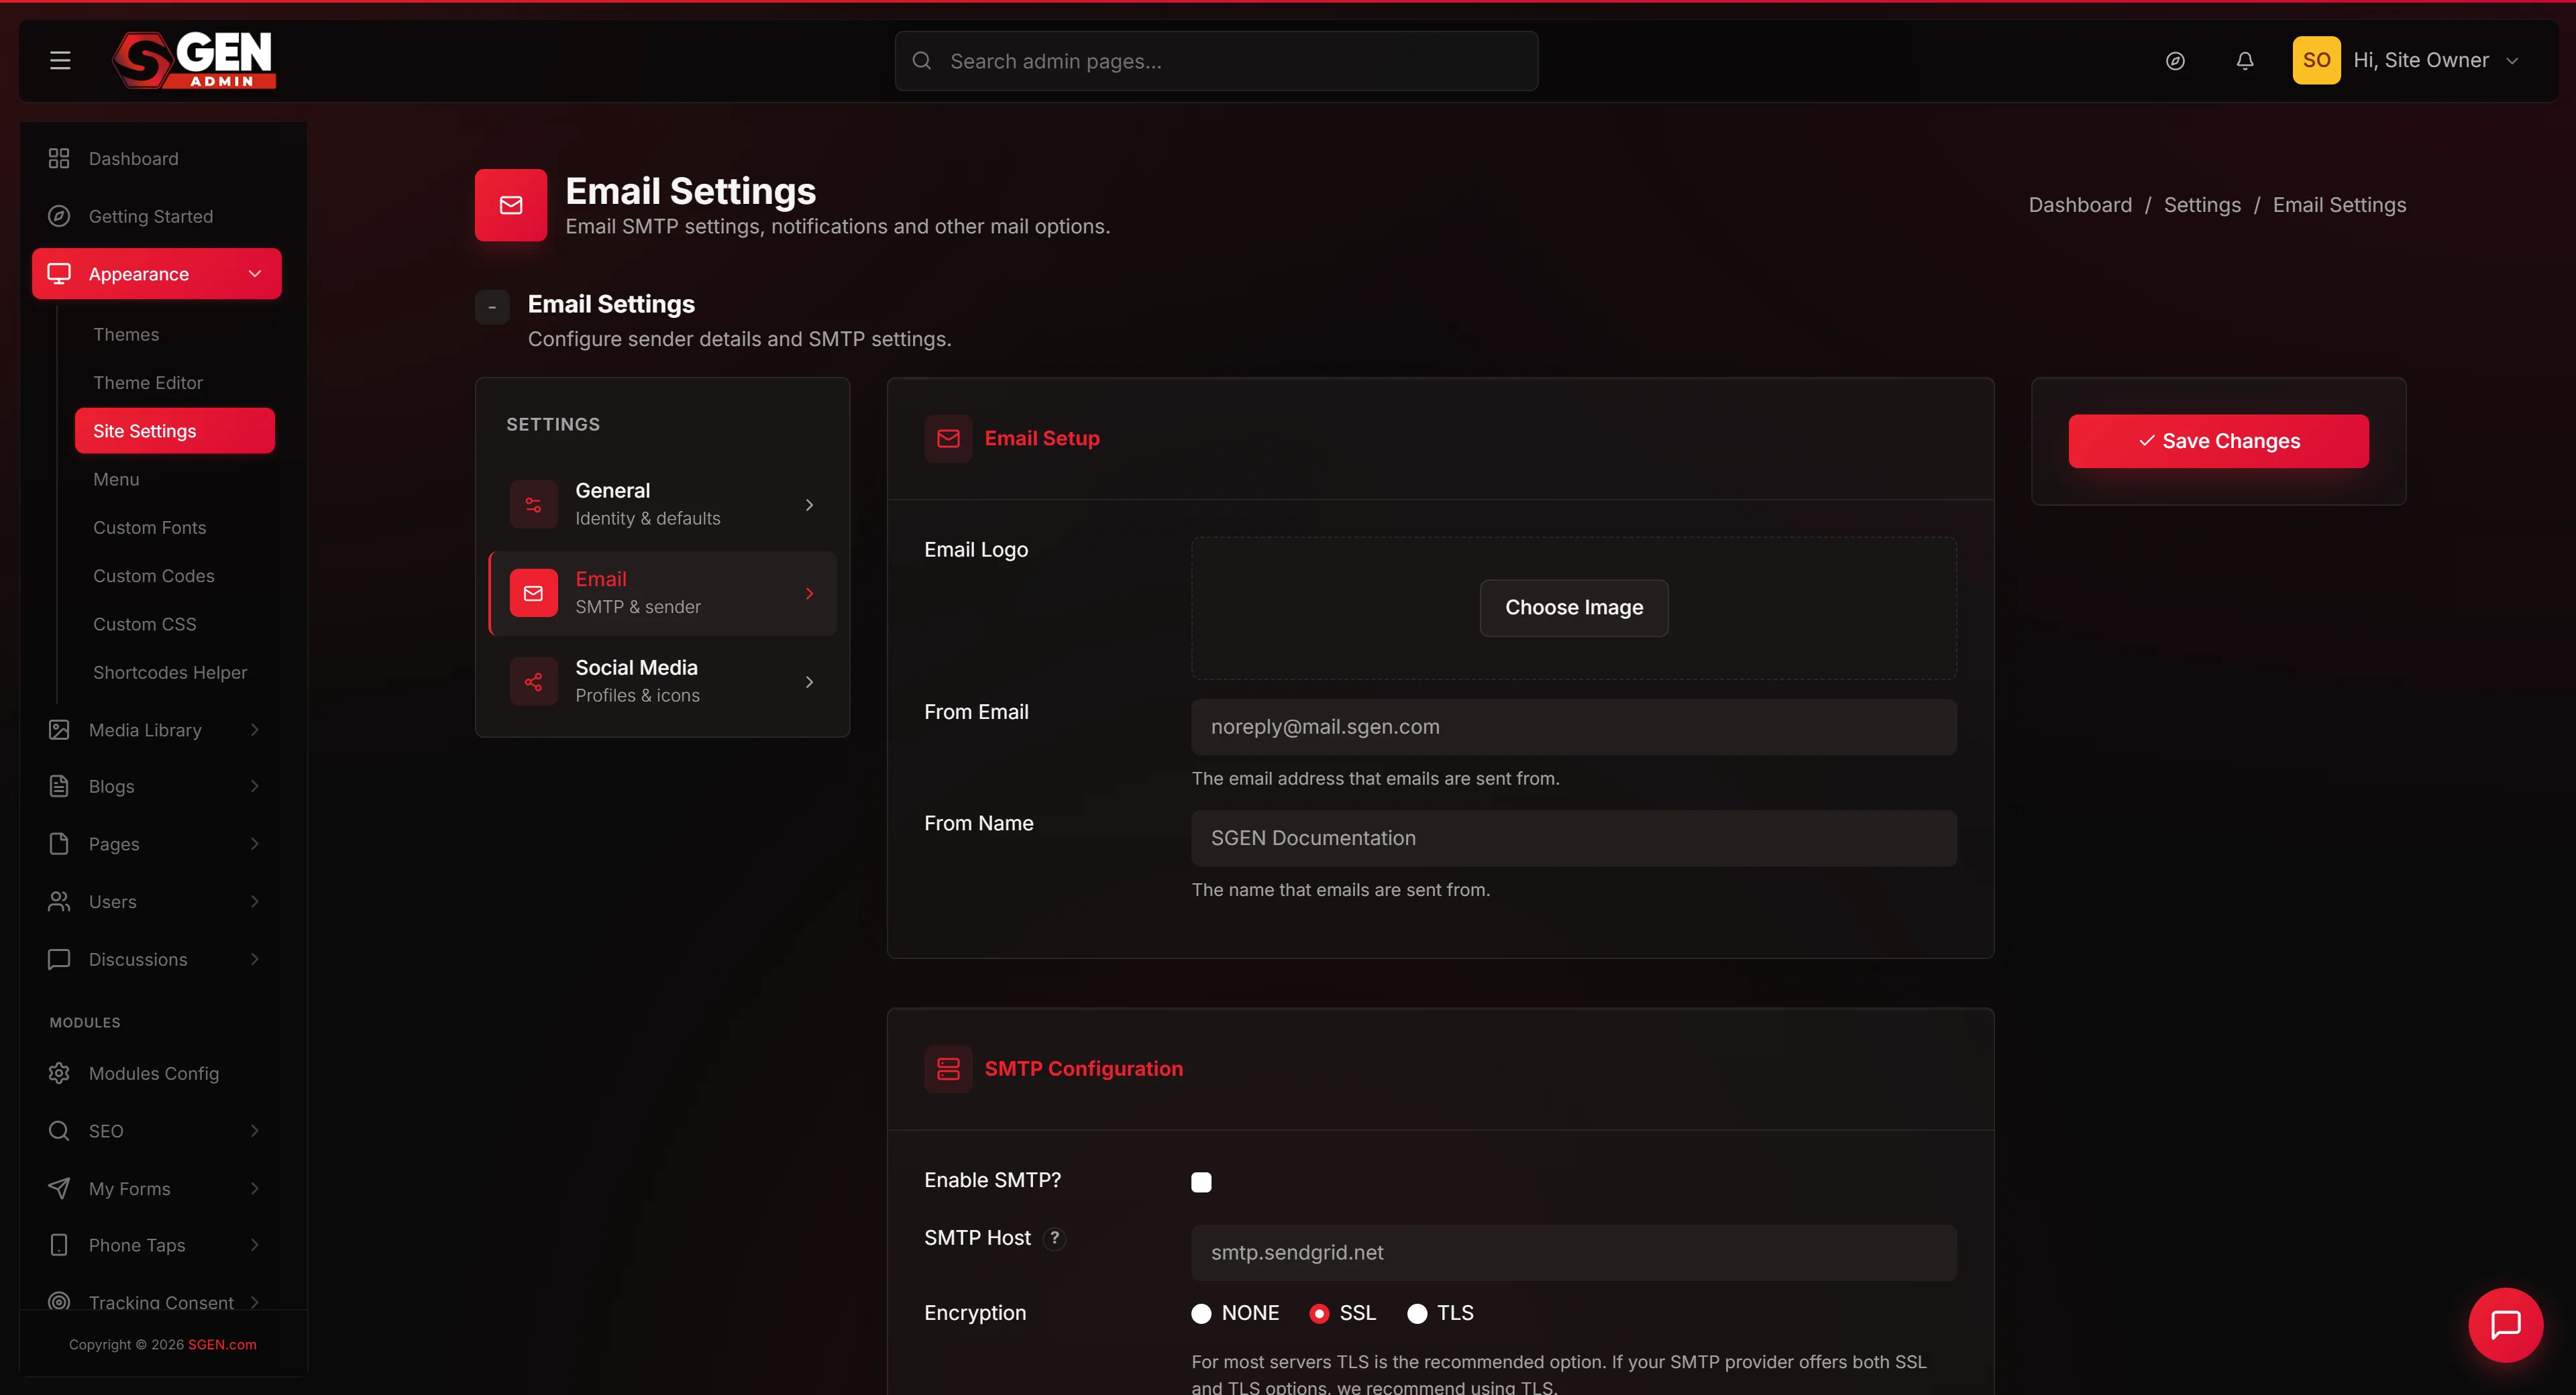Select the My Forms paper plane icon
The width and height of the screenshot is (2576, 1395).
click(59, 1188)
